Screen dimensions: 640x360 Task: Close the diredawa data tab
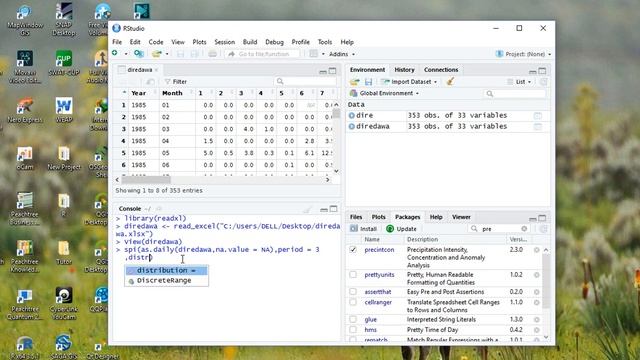156,70
